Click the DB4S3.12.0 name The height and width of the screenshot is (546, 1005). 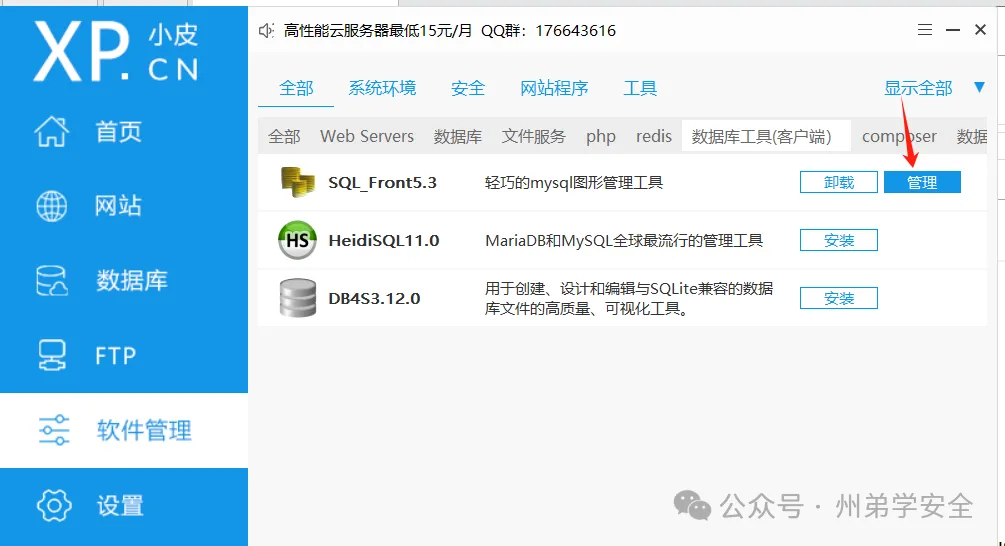[x=374, y=299]
